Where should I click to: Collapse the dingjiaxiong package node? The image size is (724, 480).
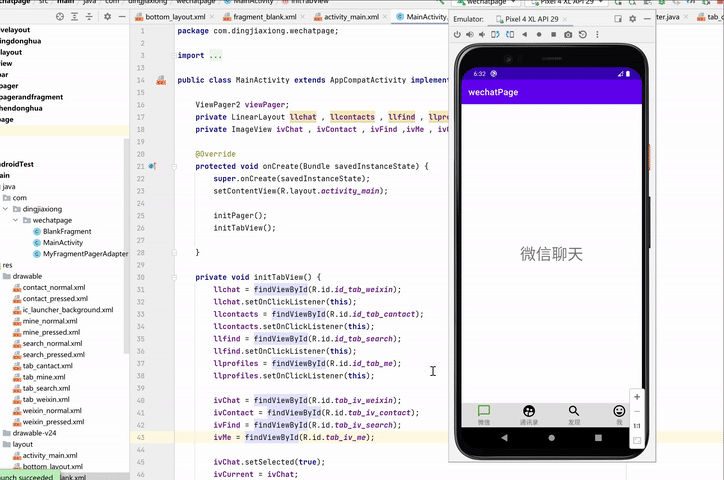coord(6,209)
